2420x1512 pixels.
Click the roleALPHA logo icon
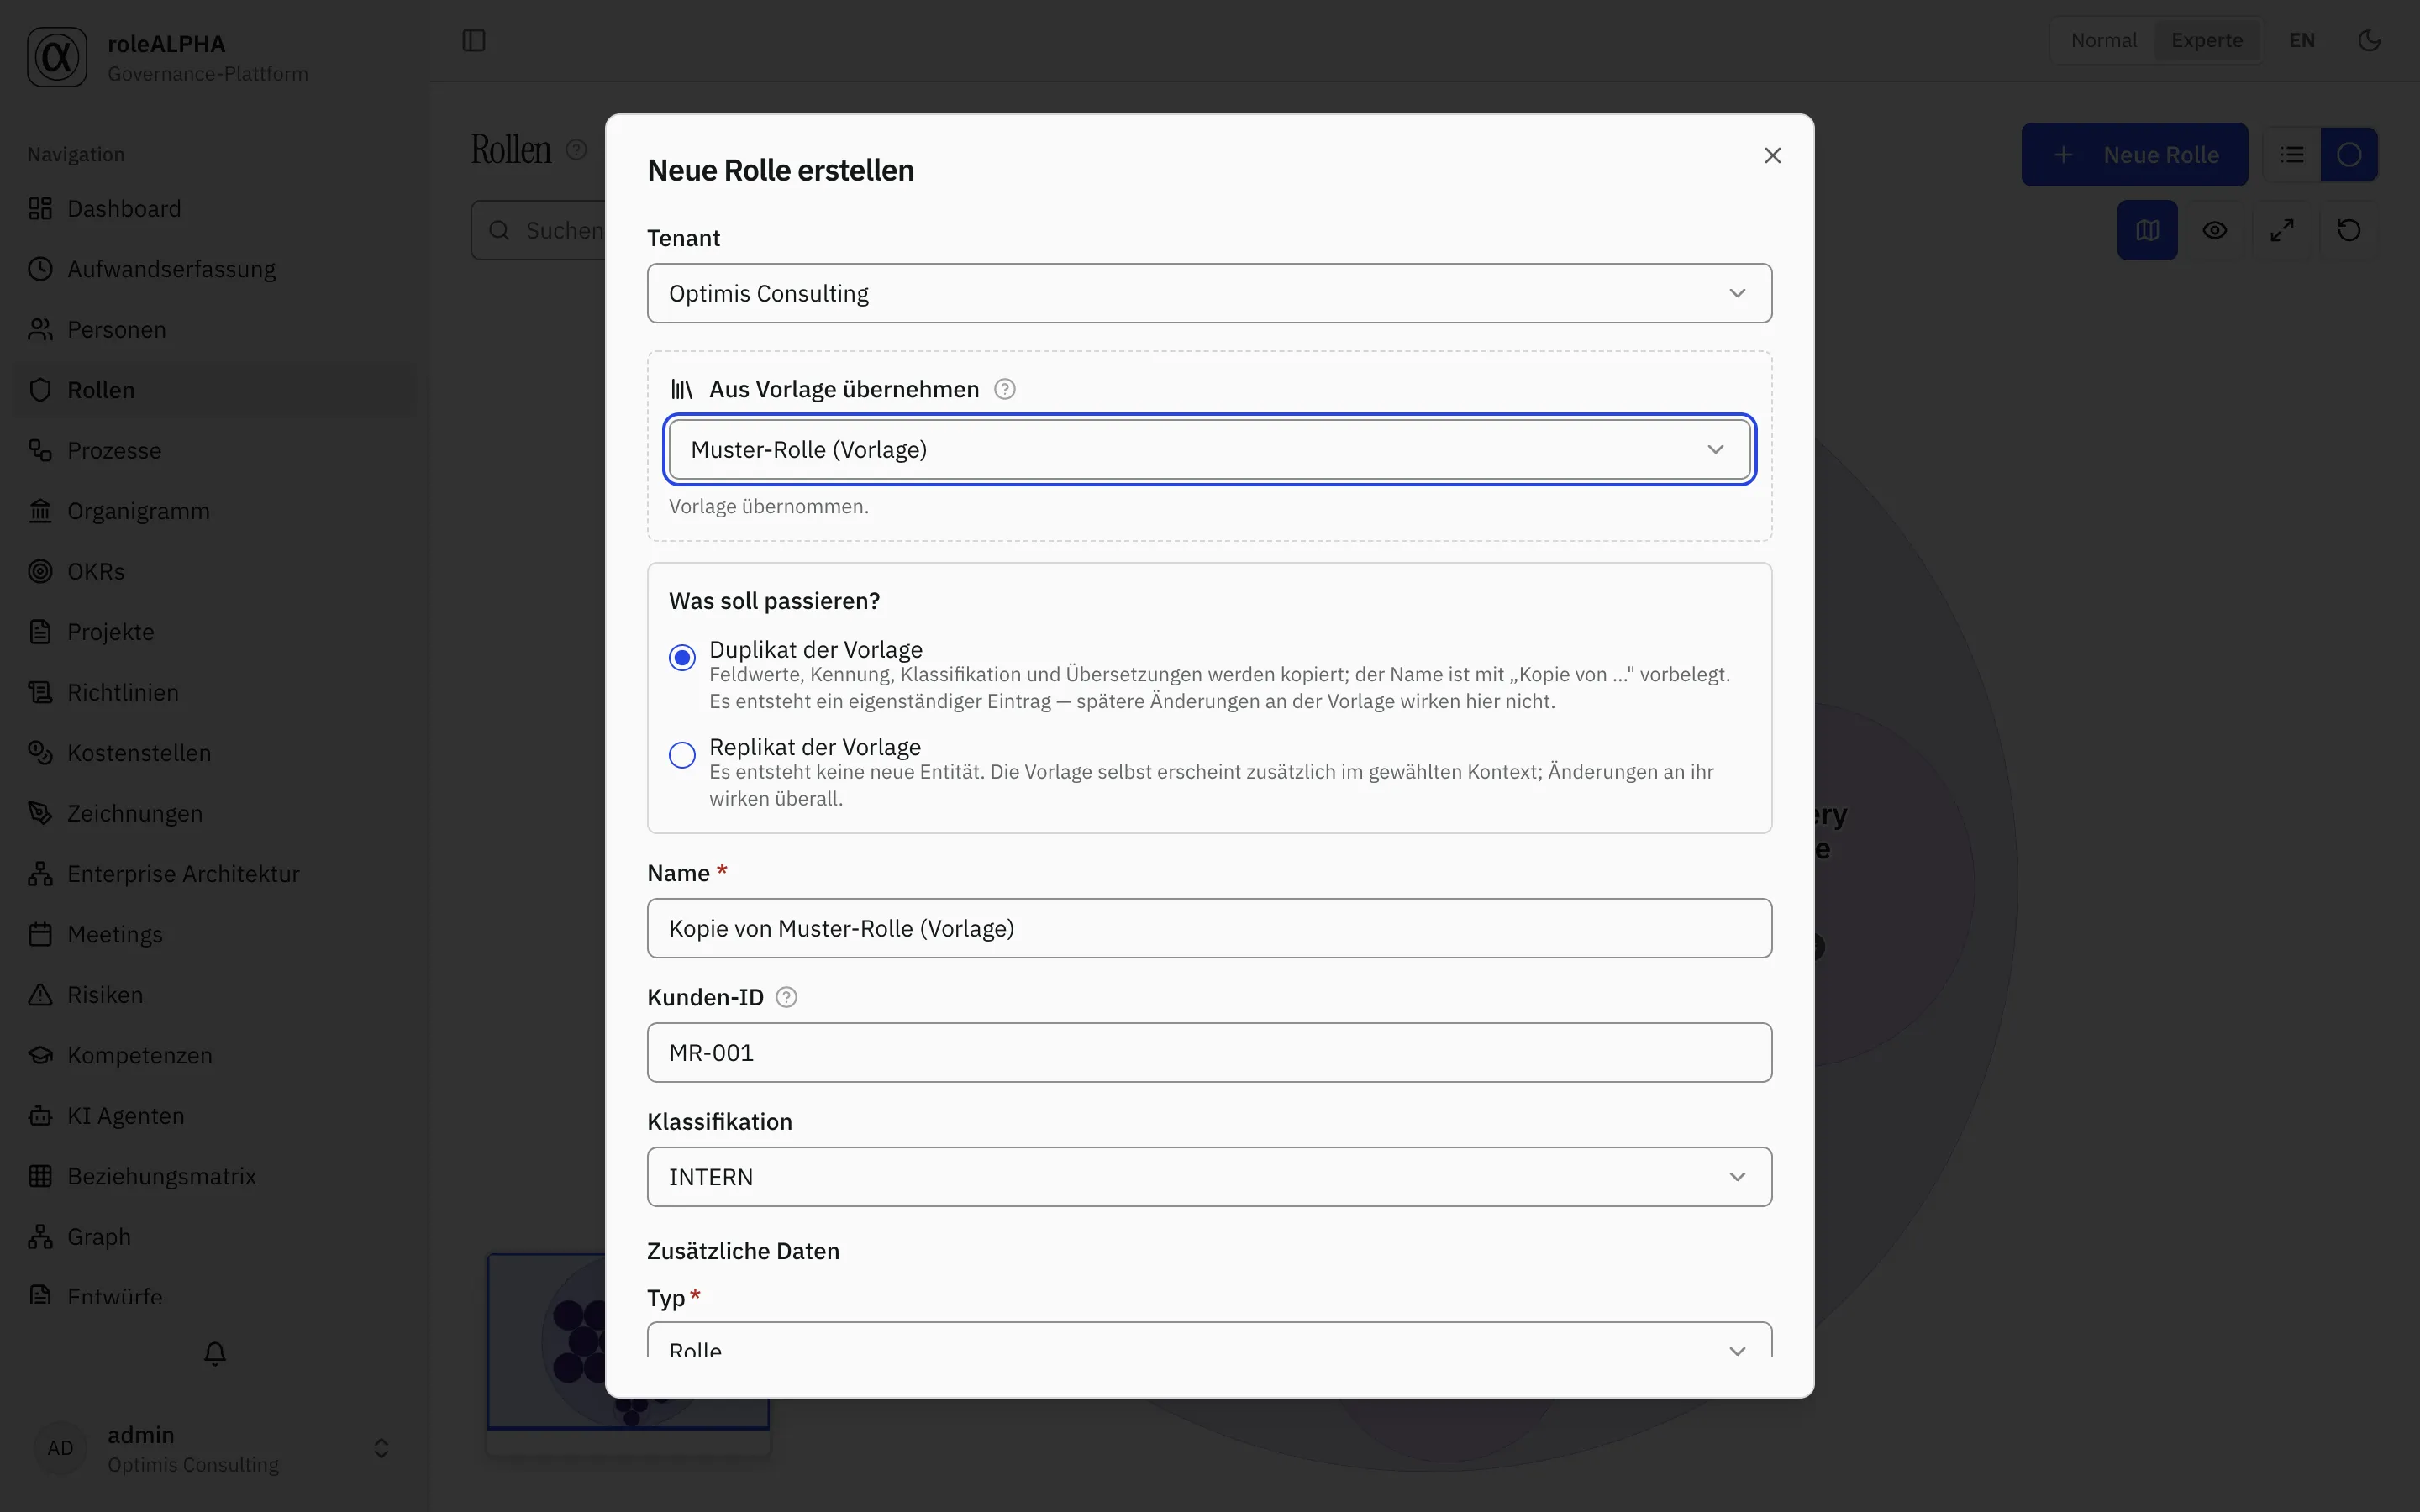(57, 57)
